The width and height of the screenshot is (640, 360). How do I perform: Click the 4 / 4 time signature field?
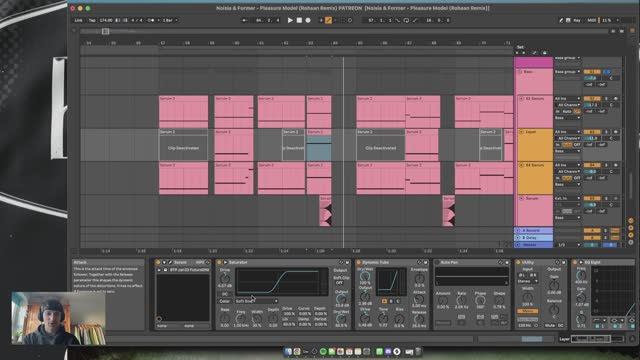click(136, 20)
